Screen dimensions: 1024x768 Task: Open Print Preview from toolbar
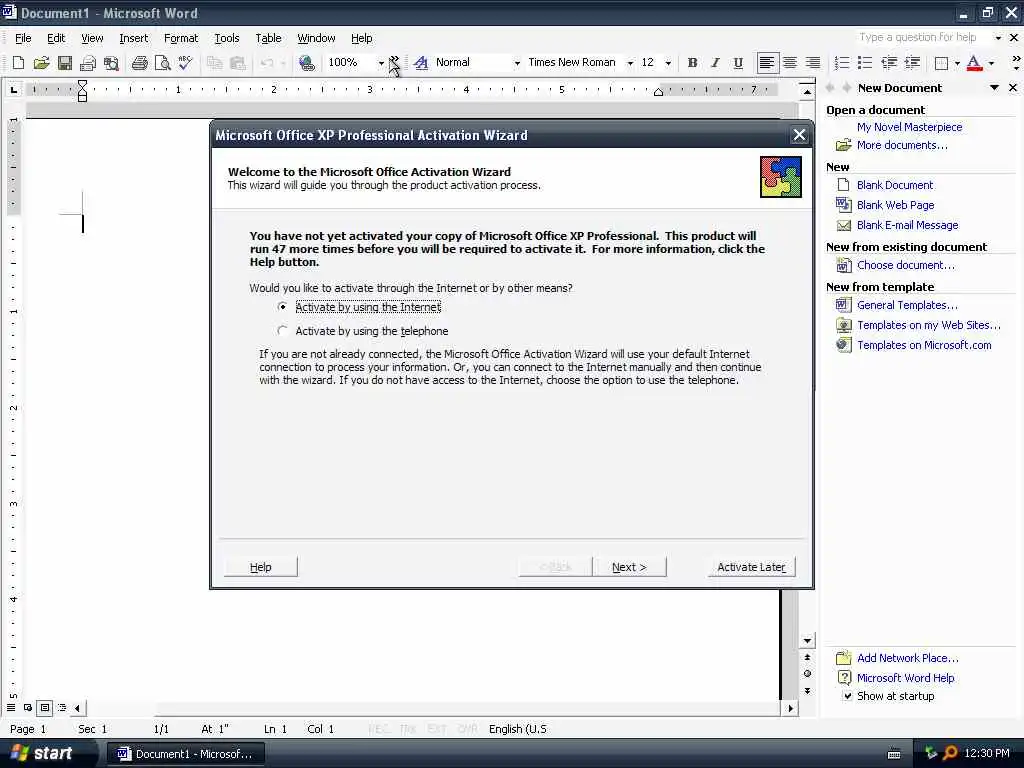coord(163,63)
